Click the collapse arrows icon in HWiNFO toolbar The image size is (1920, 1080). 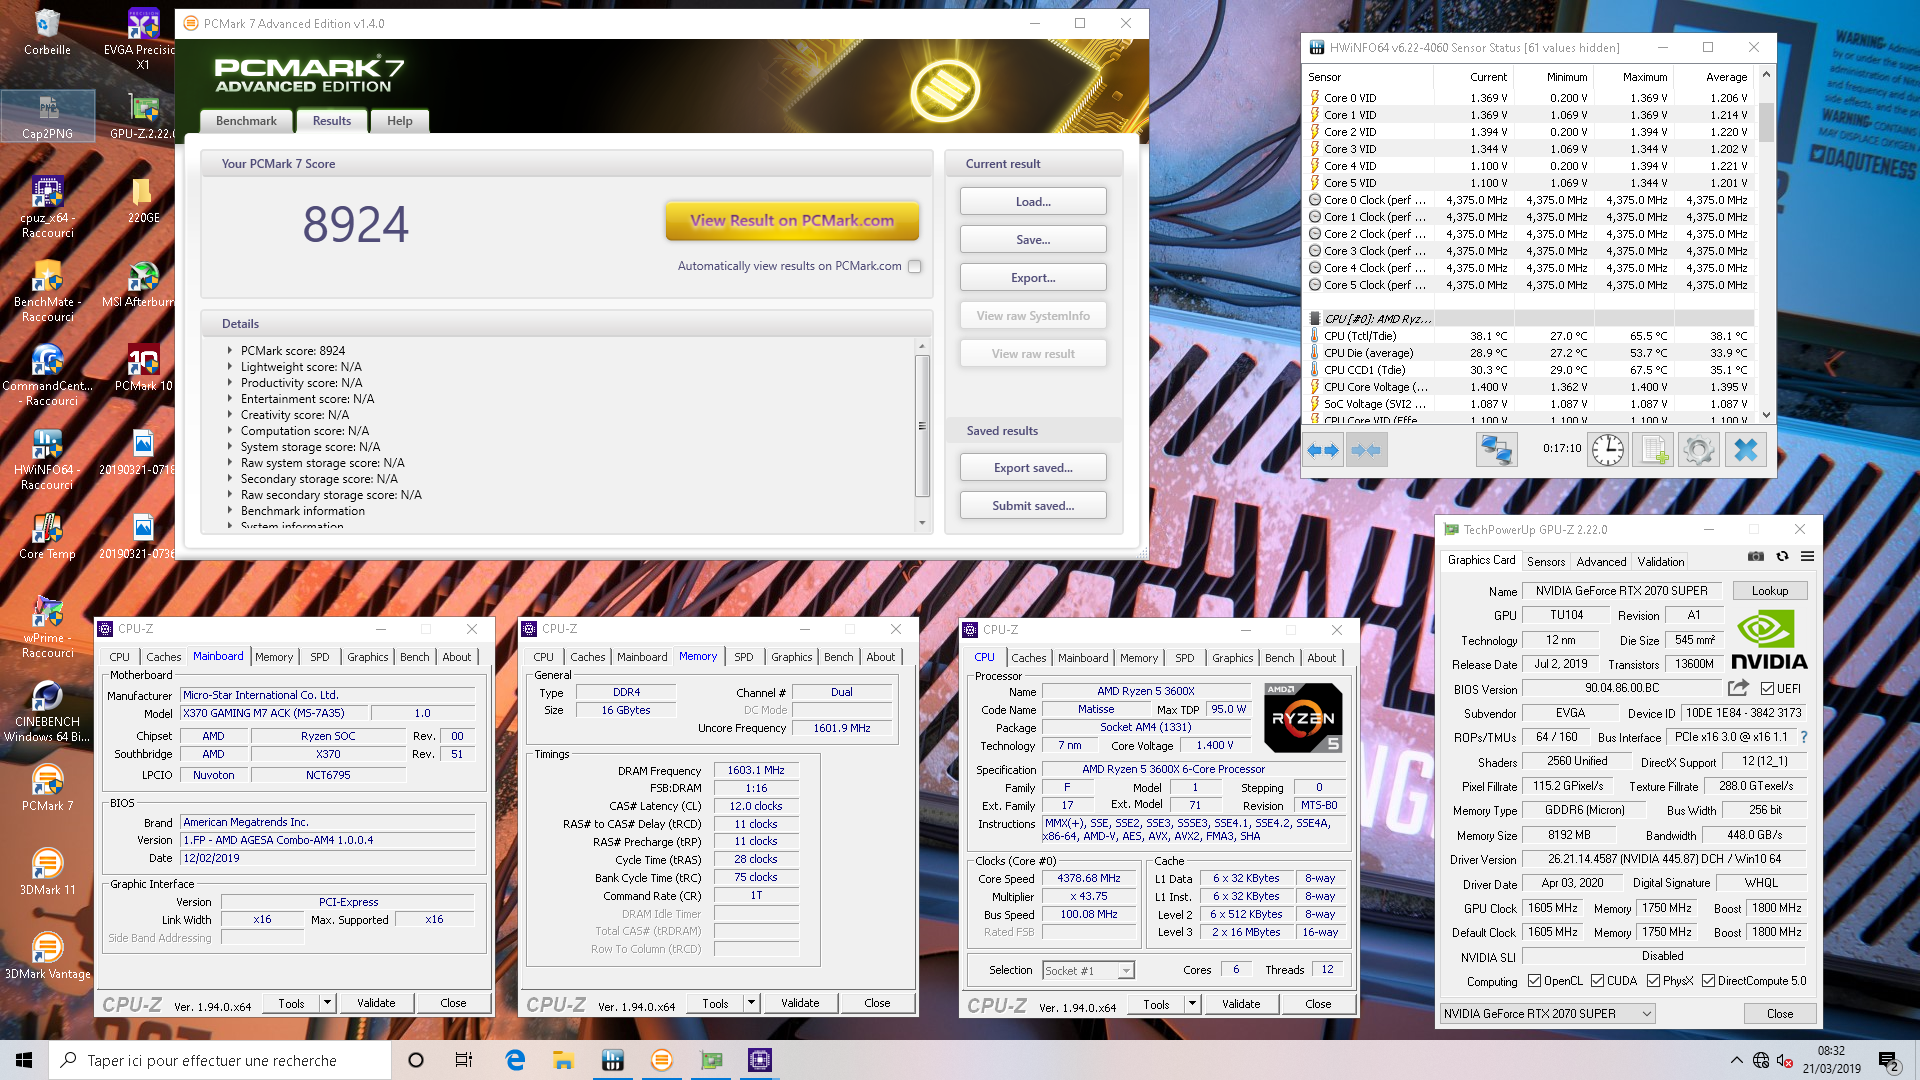pos(1366,450)
